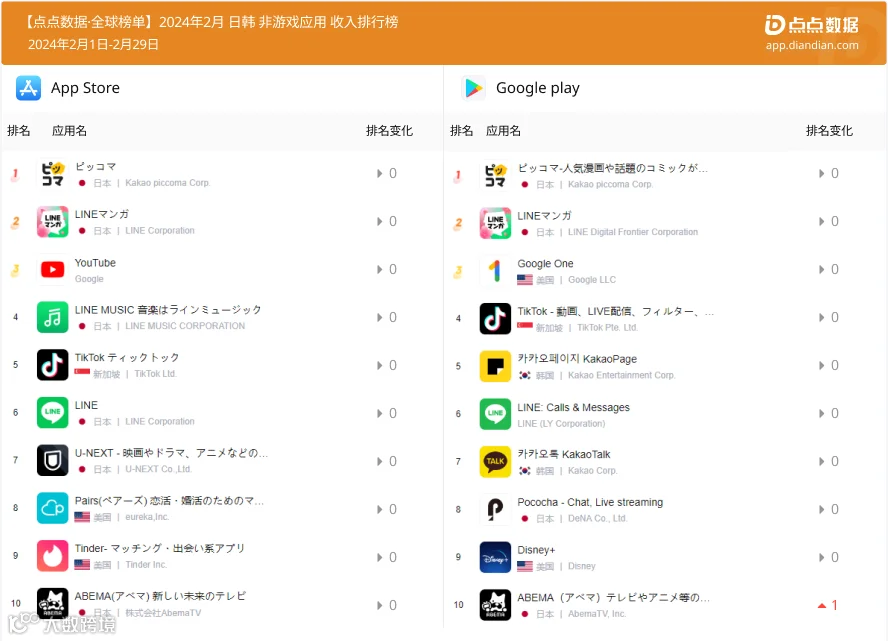This screenshot has height=641, width=888.
Task: Click the US flag beside Disney
Action: pos(525,566)
